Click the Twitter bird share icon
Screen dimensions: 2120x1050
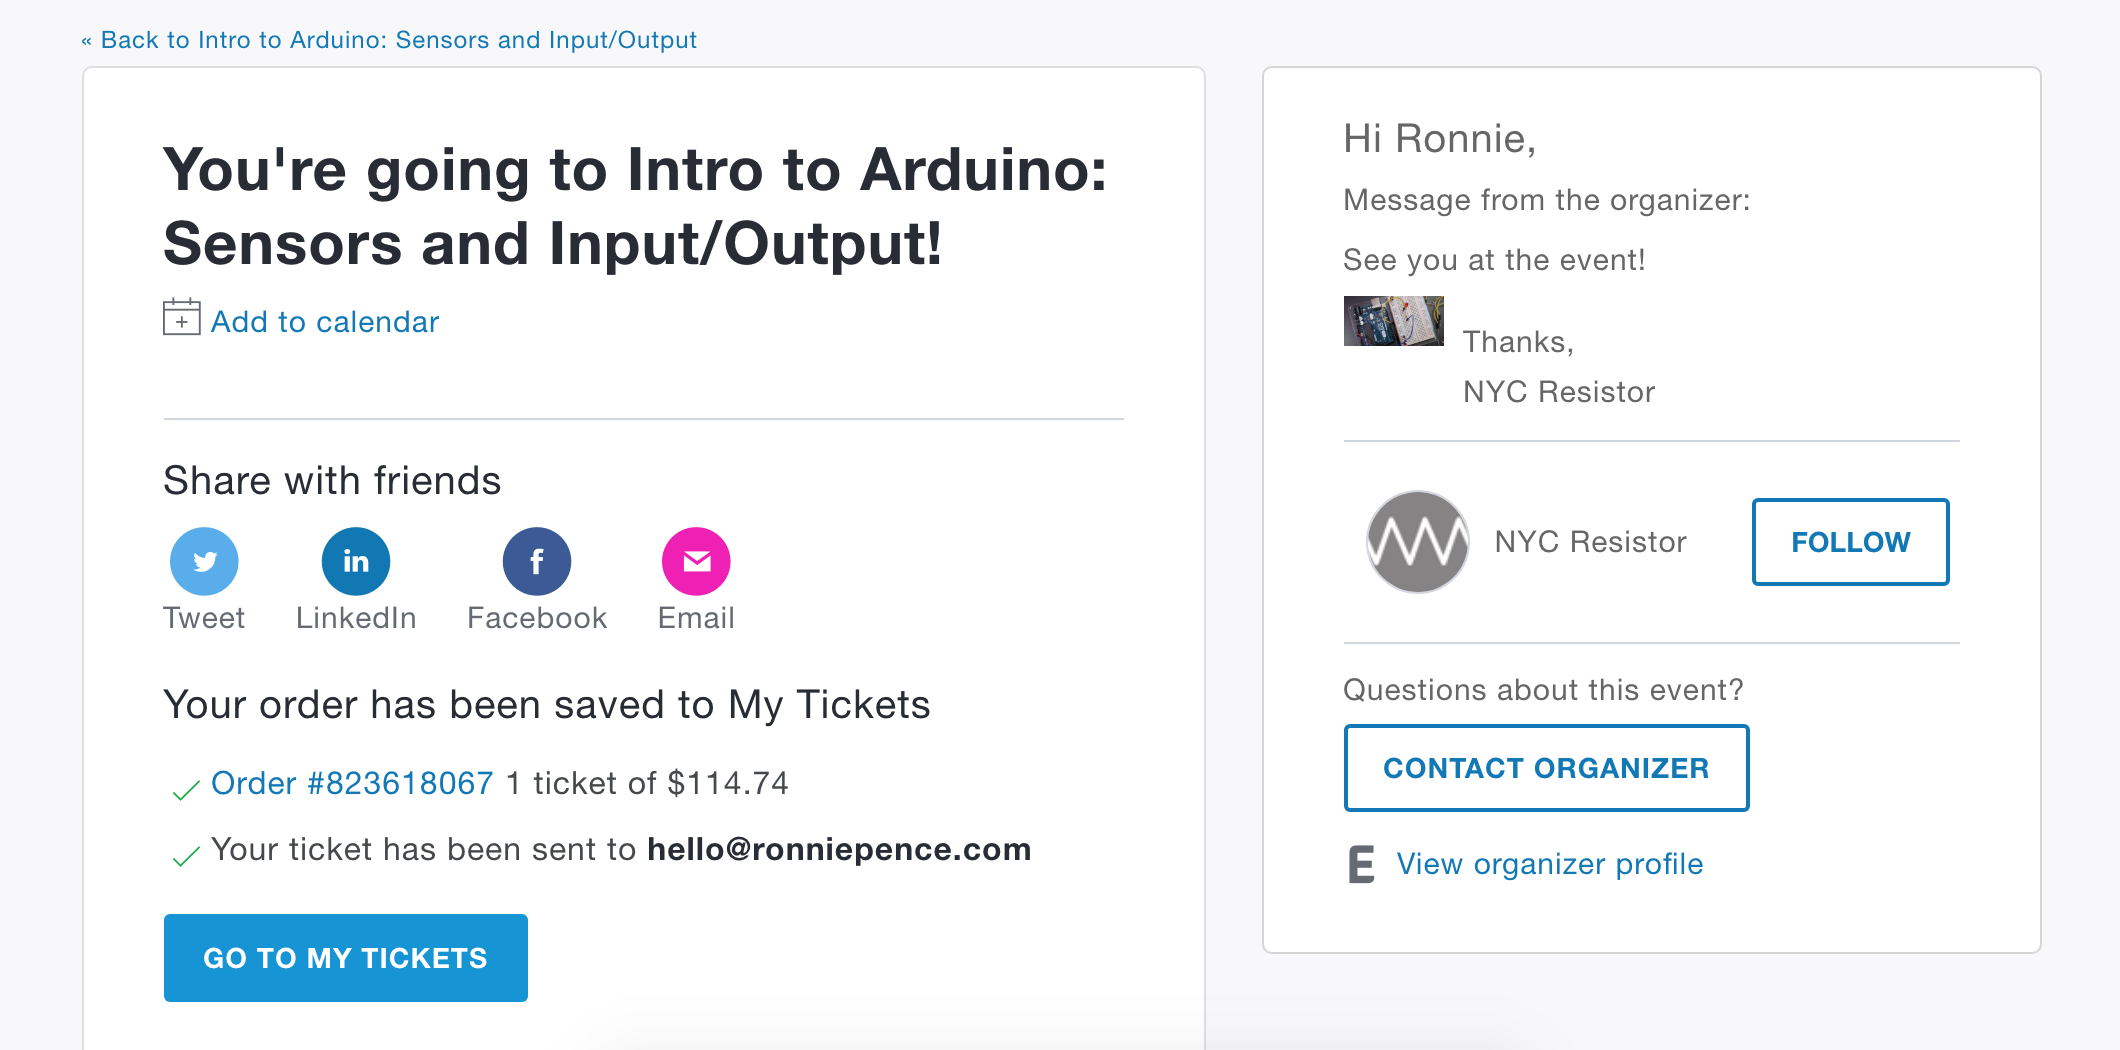[204, 561]
